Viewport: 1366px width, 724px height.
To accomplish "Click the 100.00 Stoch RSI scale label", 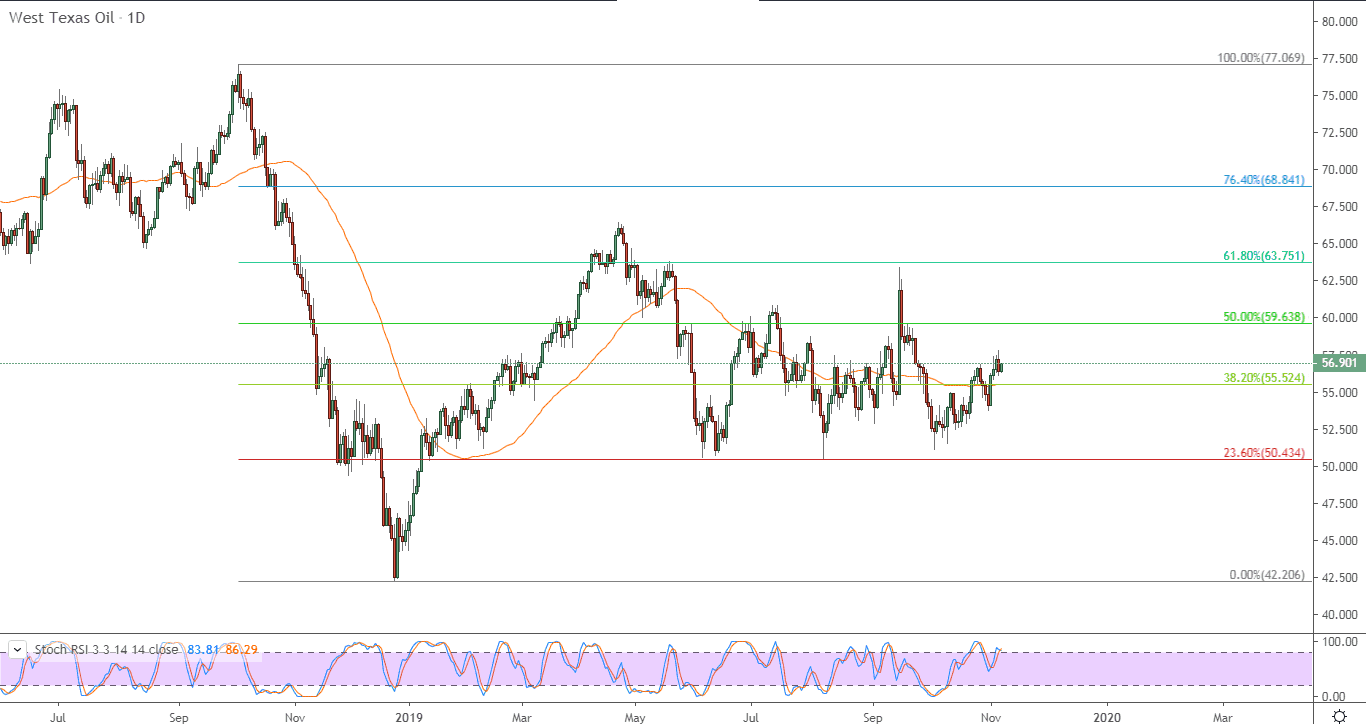I will [x=1339, y=641].
